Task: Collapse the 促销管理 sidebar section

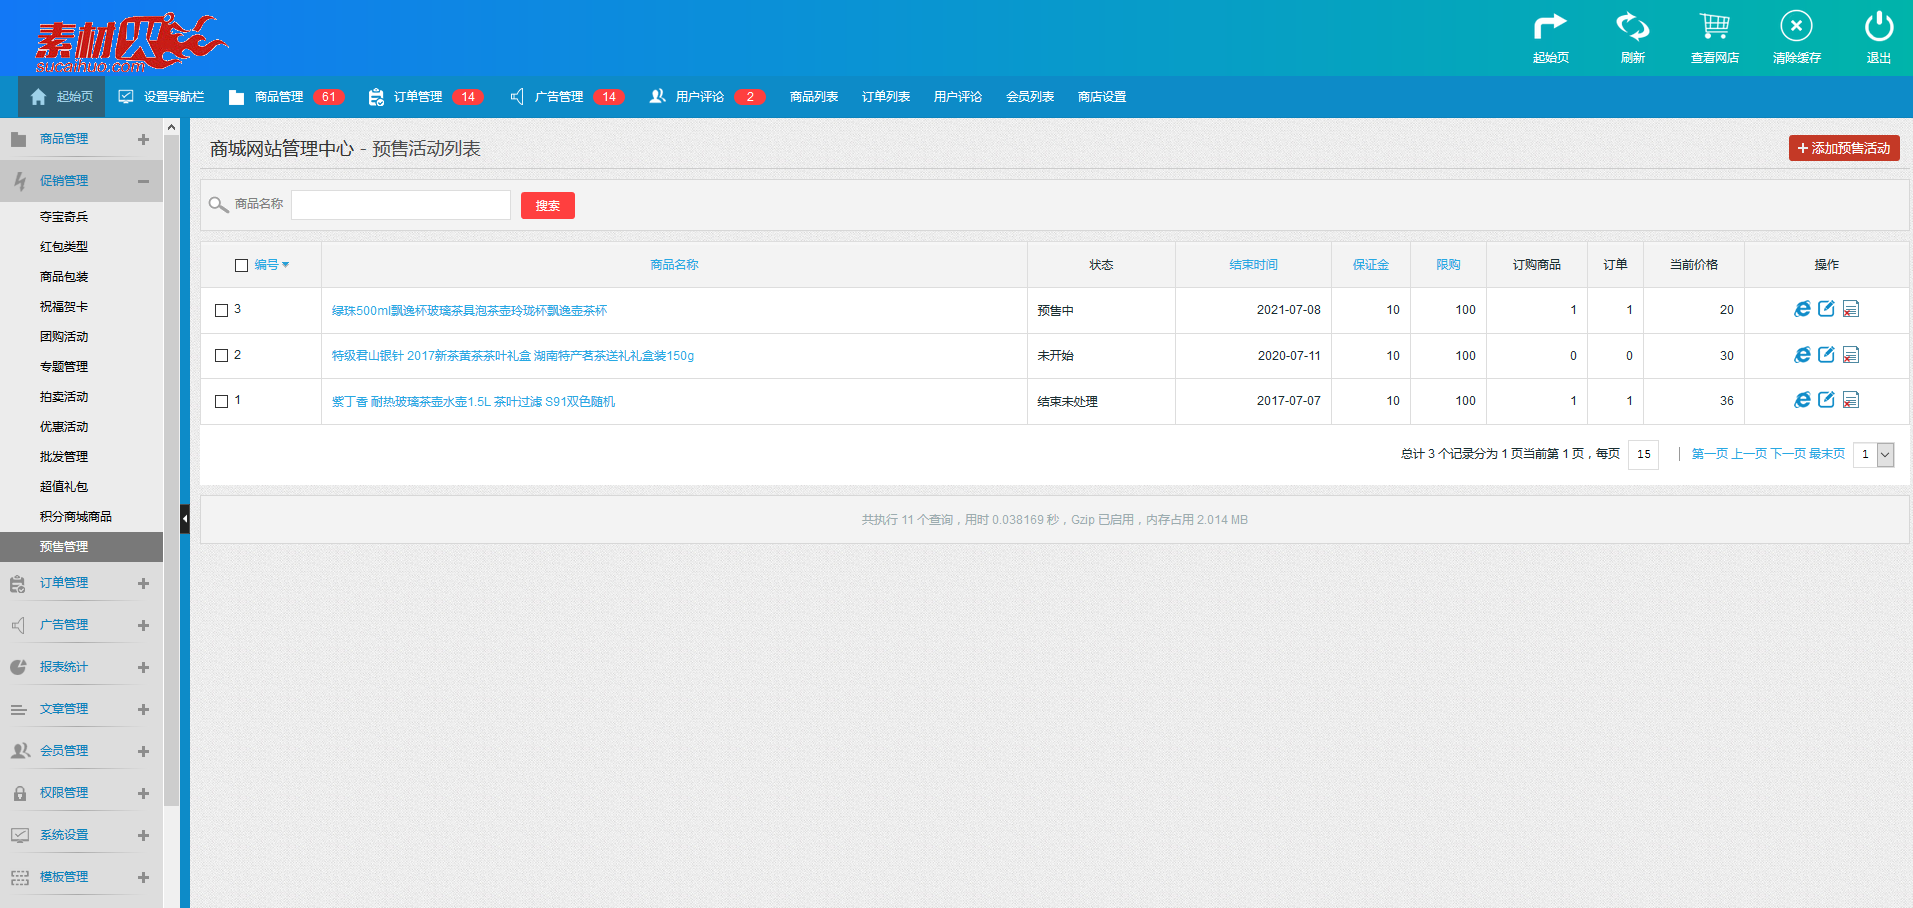Action: tap(143, 181)
